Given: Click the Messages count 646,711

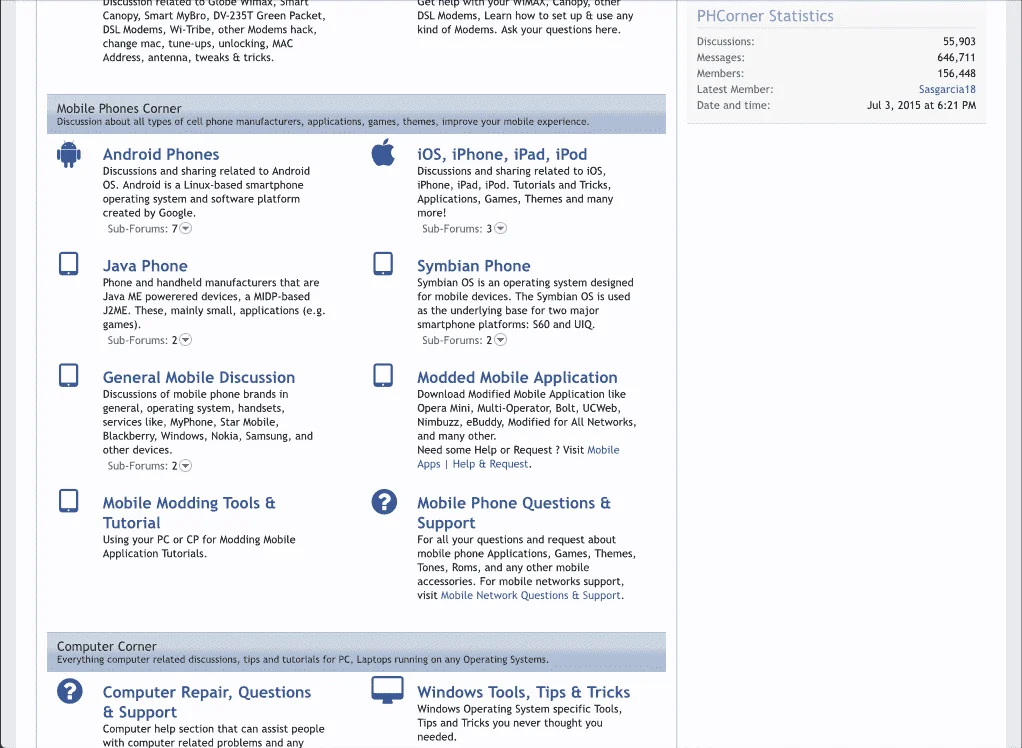Looking at the screenshot, I should coord(956,57).
